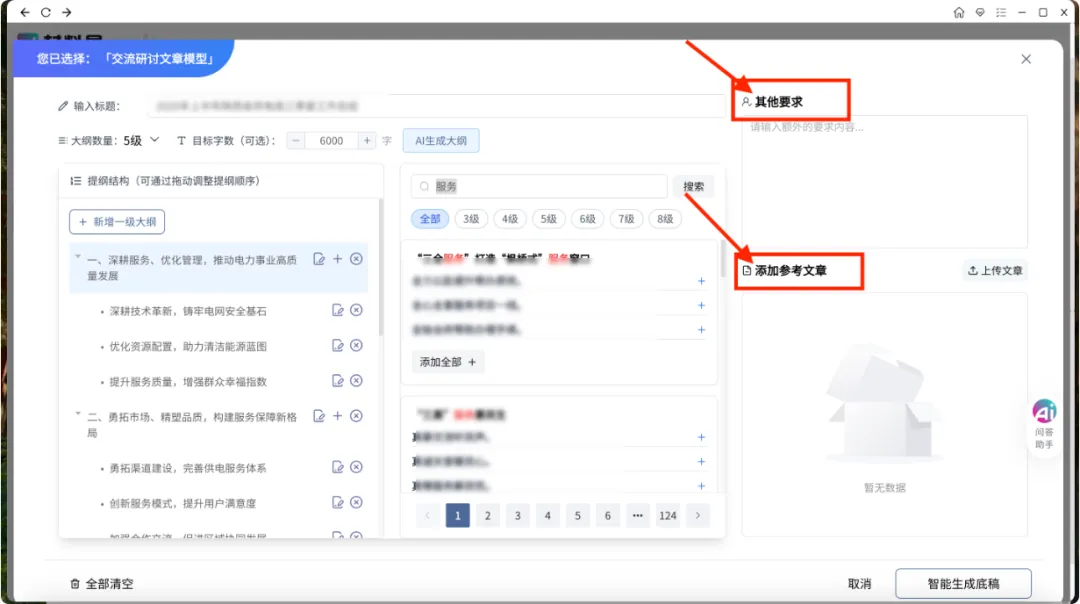This screenshot has width=1080, height=604.
Task: Filter results by 6级
Action: click(588, 219)
